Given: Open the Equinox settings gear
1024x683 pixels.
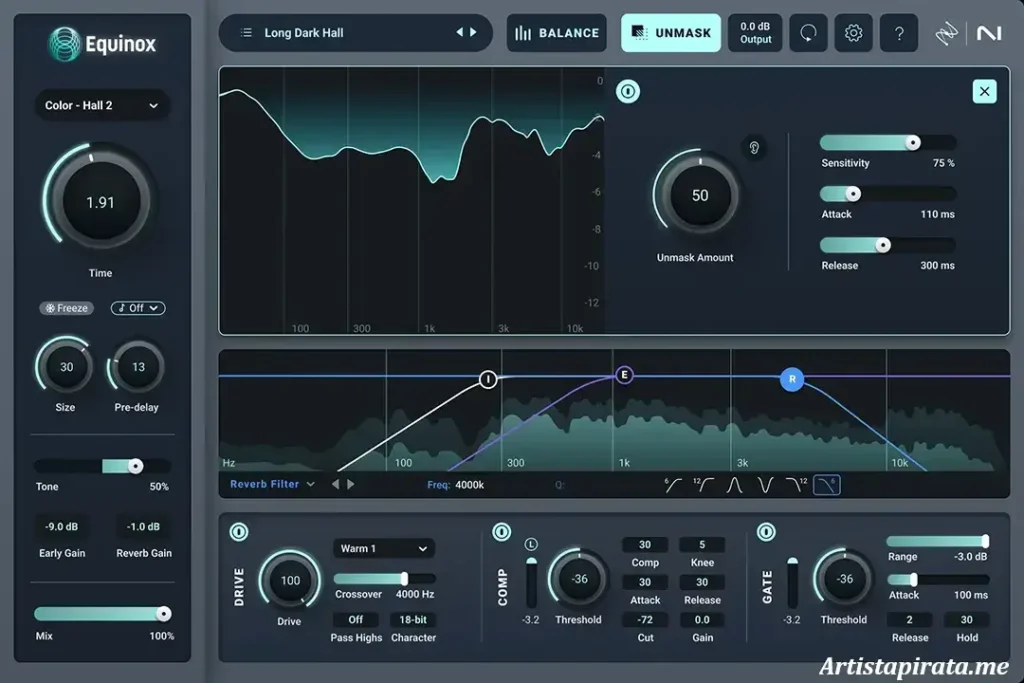Looking at the screenshot, I should click(x=852, y=32).
